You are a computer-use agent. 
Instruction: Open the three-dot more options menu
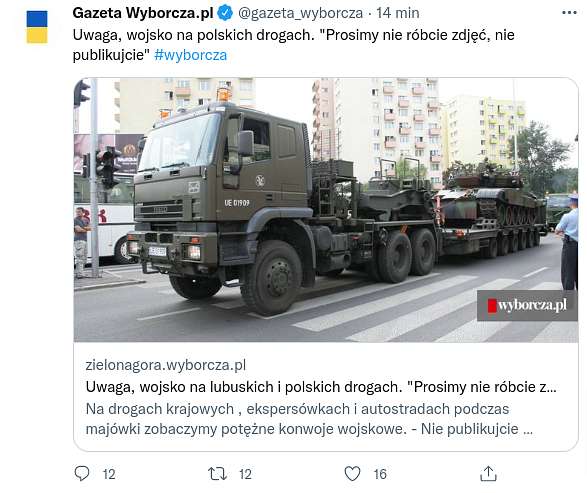pyautogui.click(x=569, y=13)
